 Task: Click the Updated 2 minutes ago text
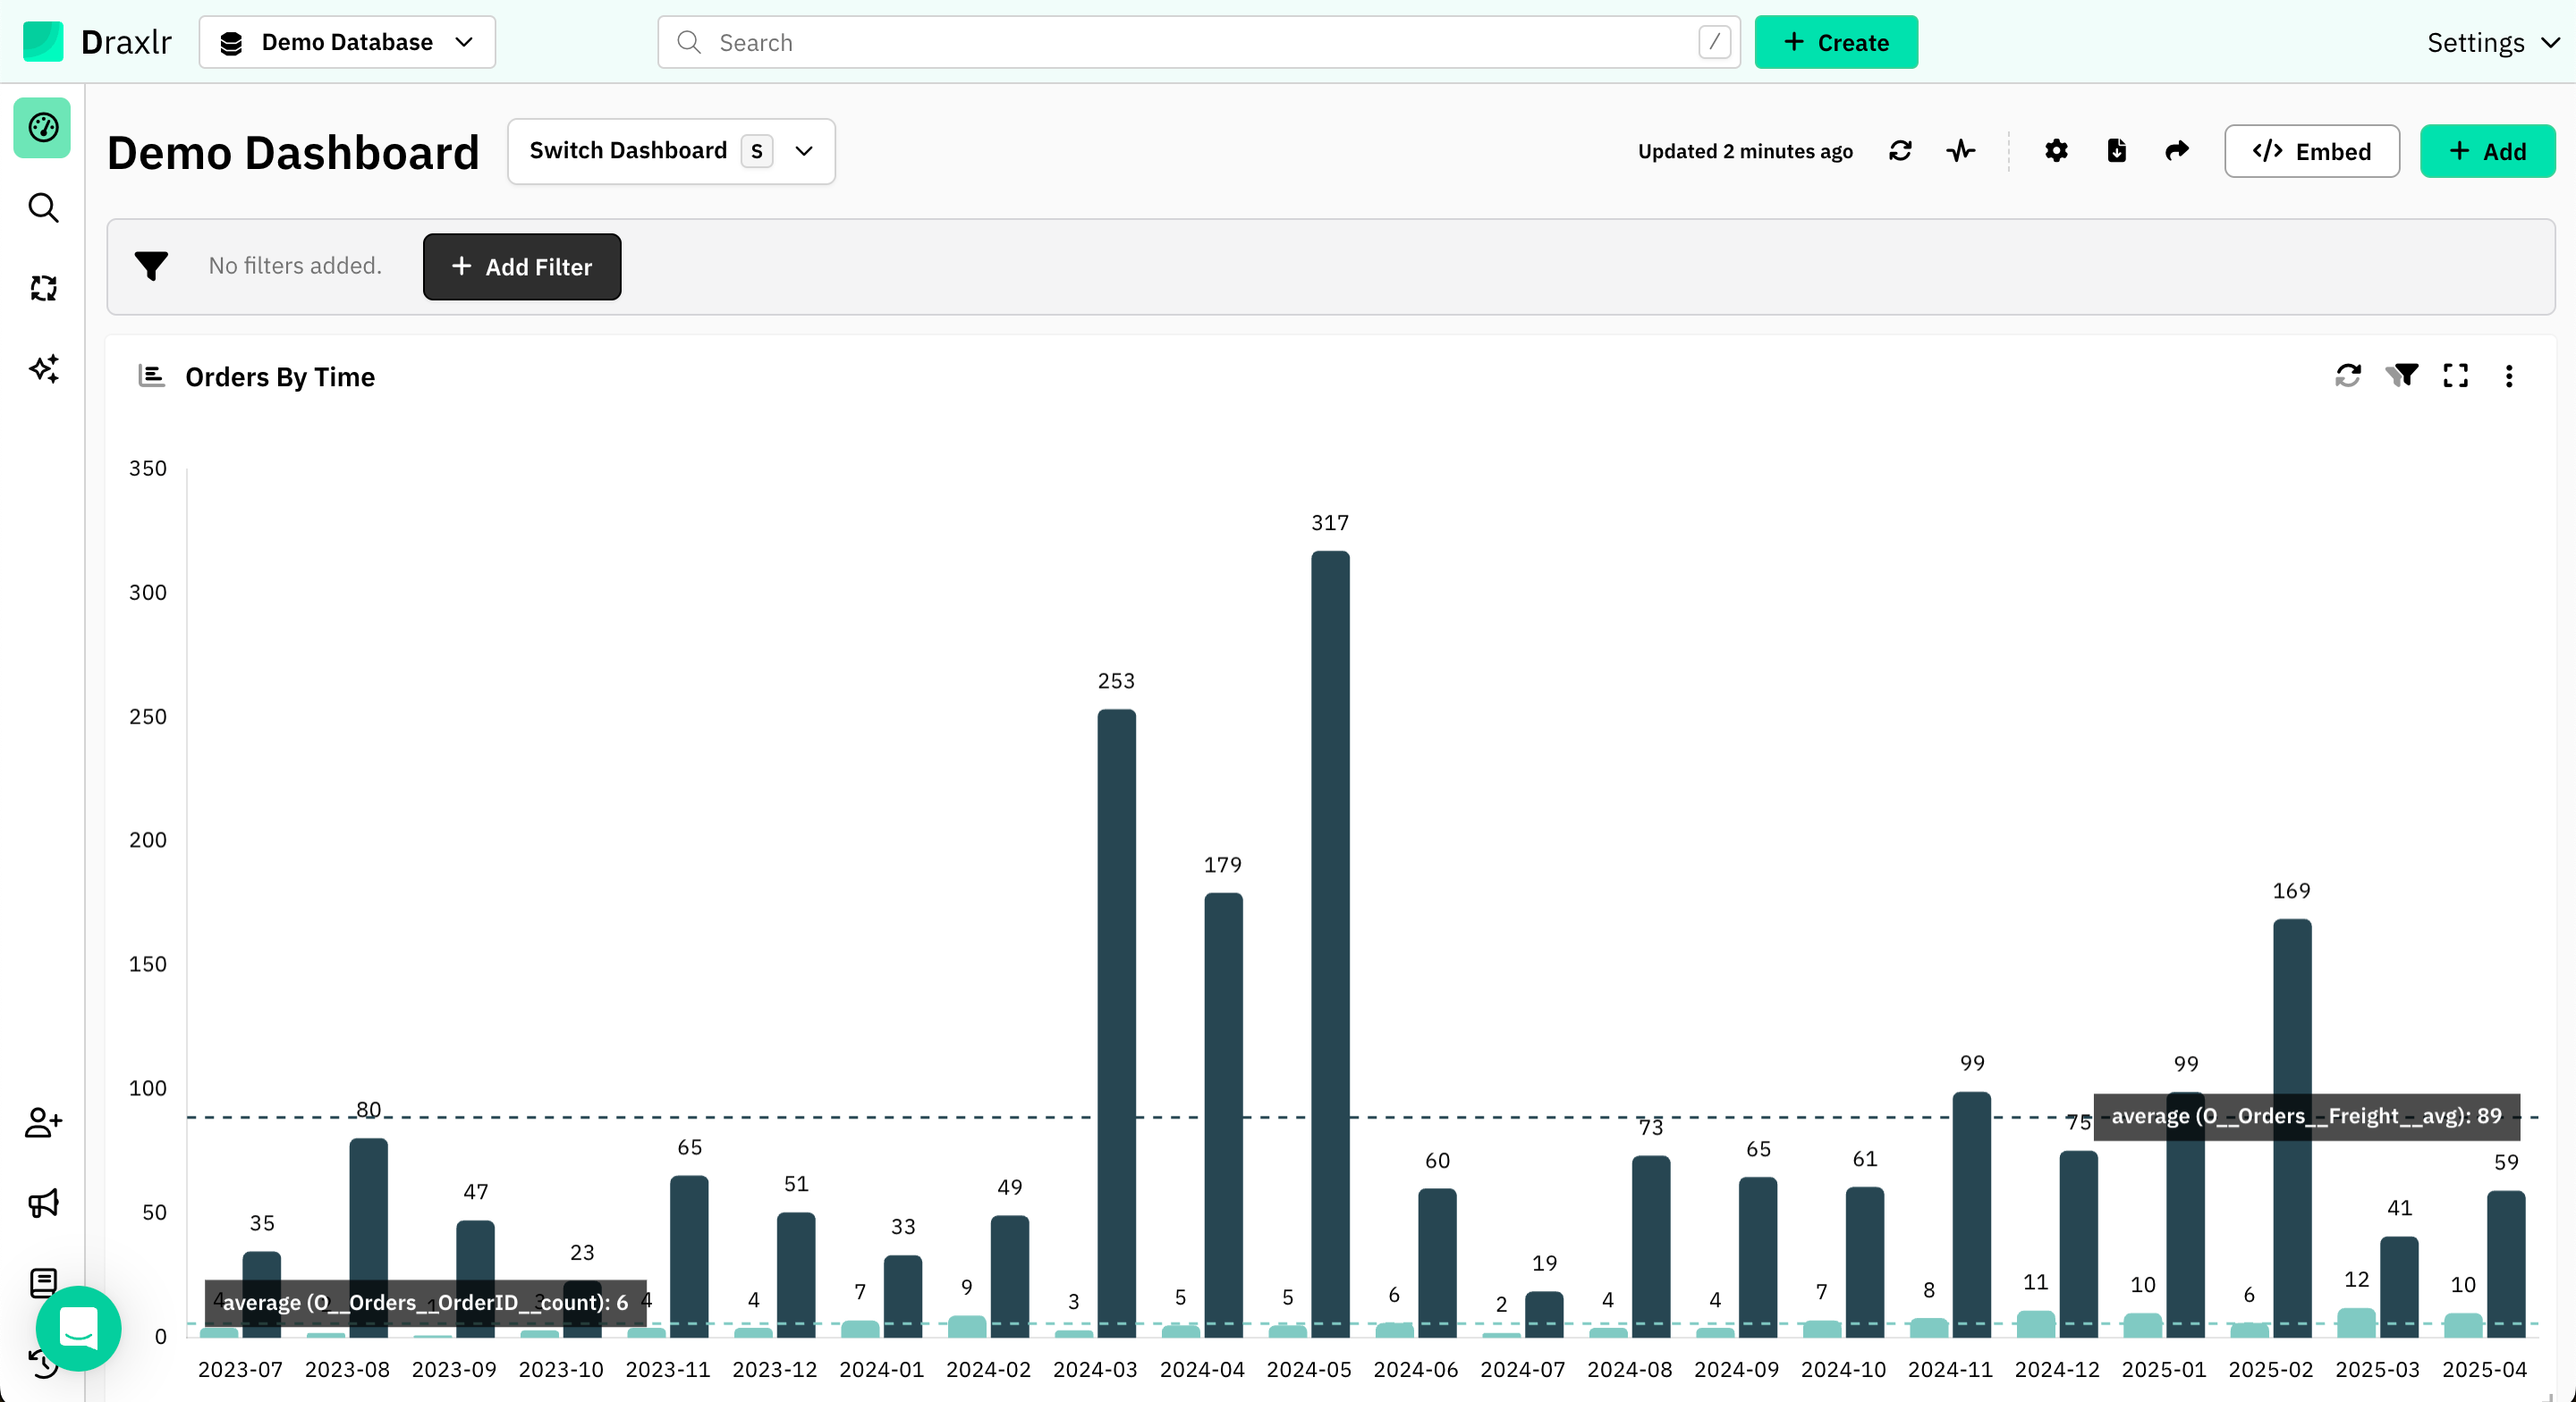1745,151
